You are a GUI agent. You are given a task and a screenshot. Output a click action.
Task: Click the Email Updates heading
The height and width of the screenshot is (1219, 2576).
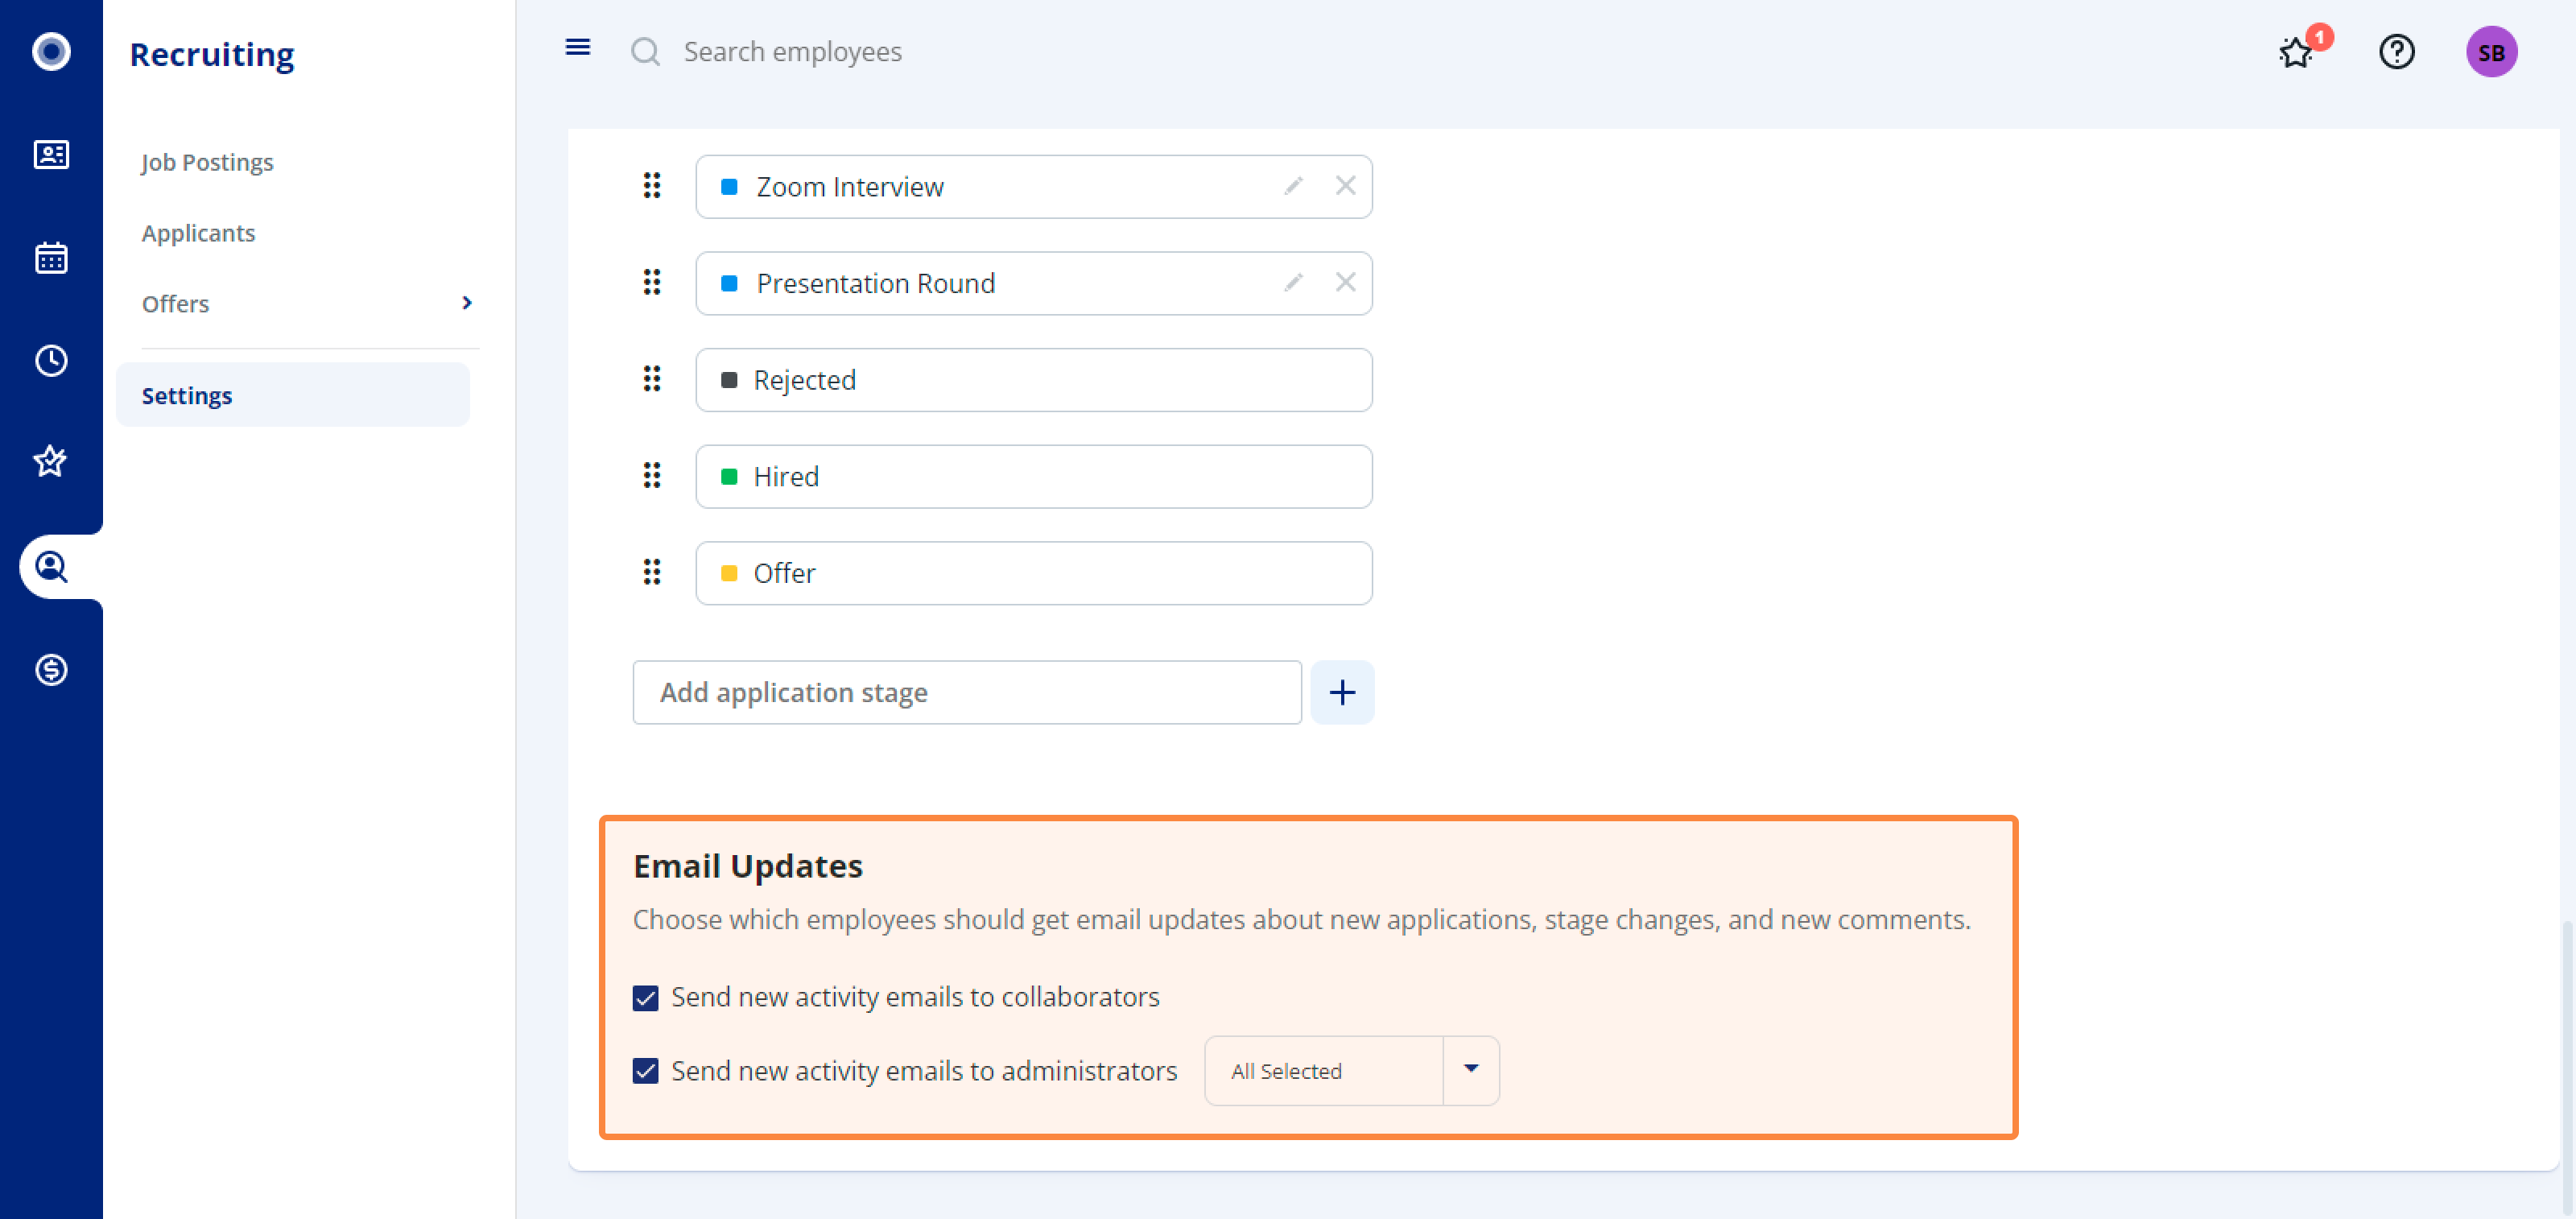748,866
